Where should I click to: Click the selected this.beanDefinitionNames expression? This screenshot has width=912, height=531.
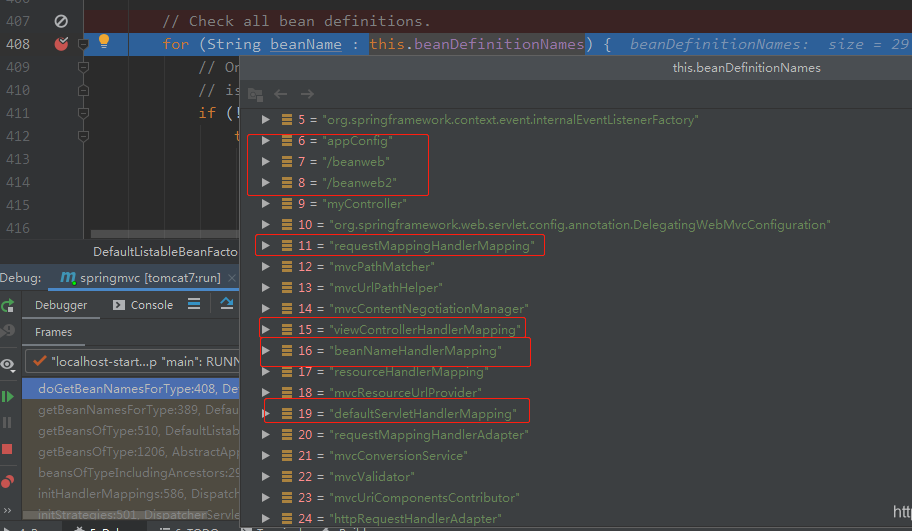[x=476, y=44]
